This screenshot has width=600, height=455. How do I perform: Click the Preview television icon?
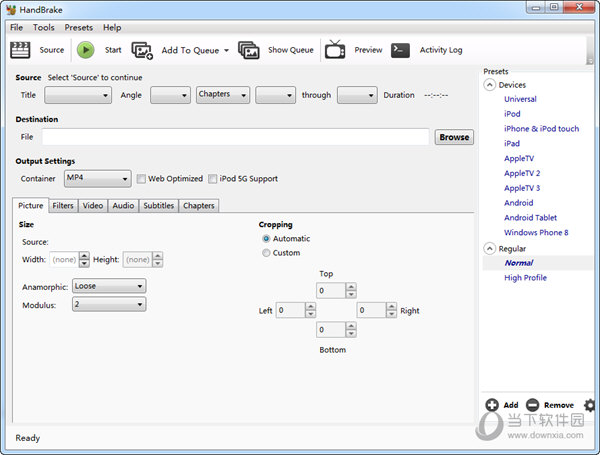[335, 50]
